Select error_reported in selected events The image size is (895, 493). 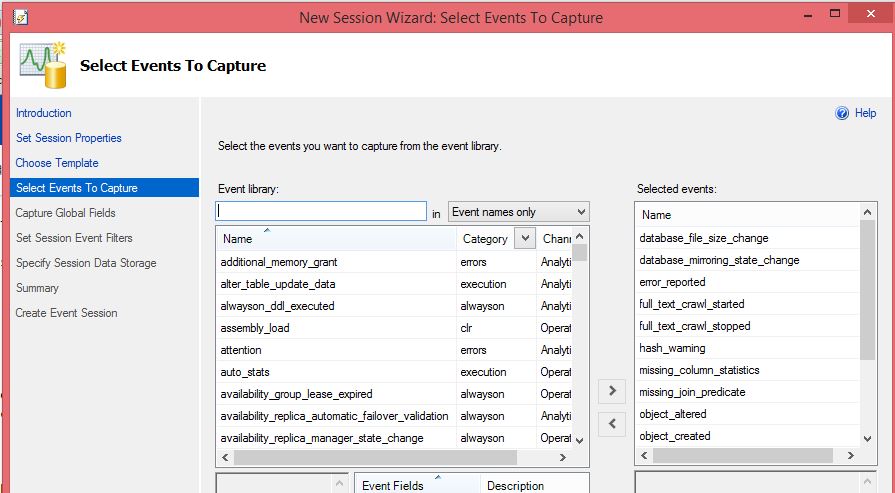pyautogui.click(x=672, y=282)
